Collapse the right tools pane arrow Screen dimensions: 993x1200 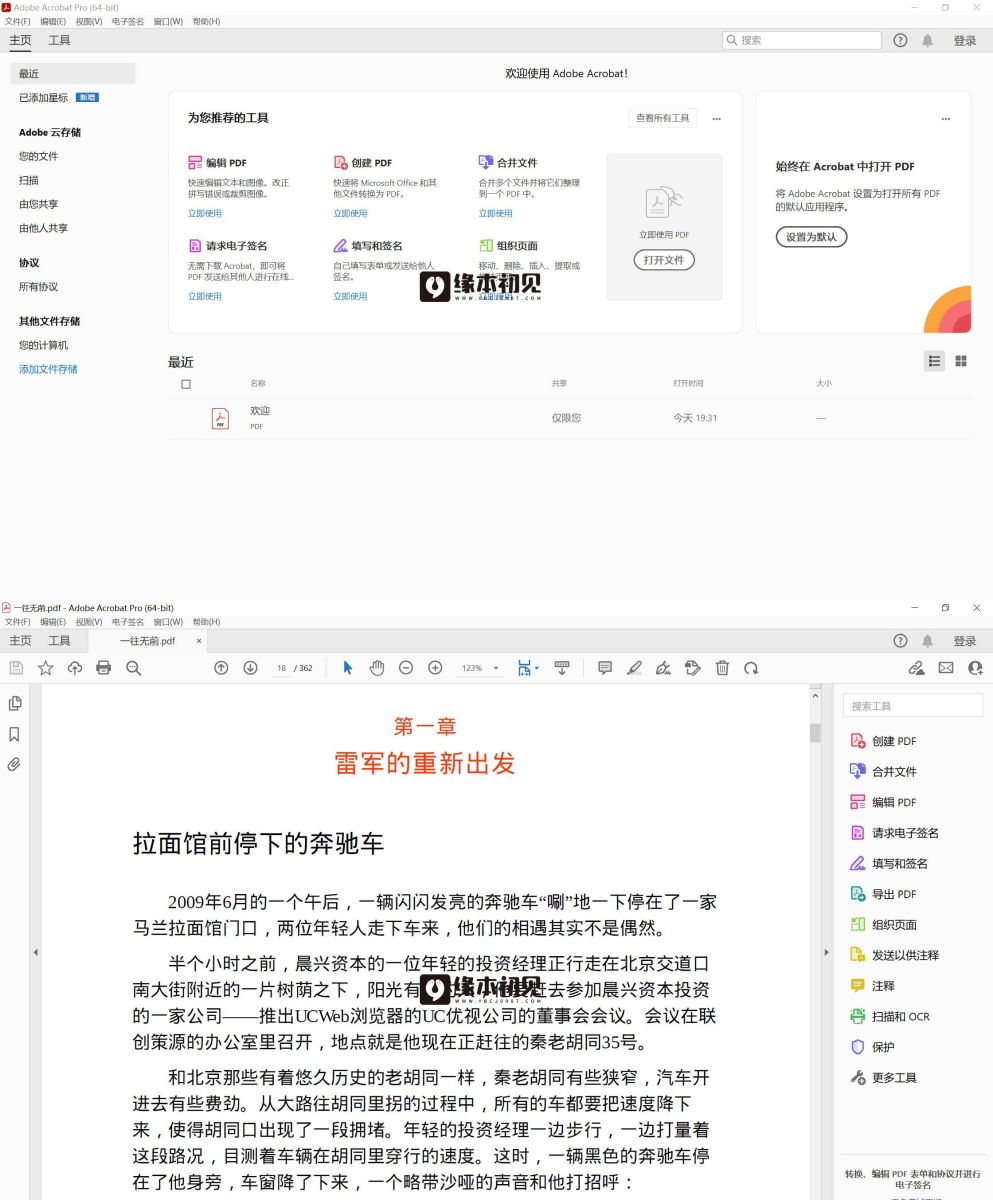click(826, 952)
